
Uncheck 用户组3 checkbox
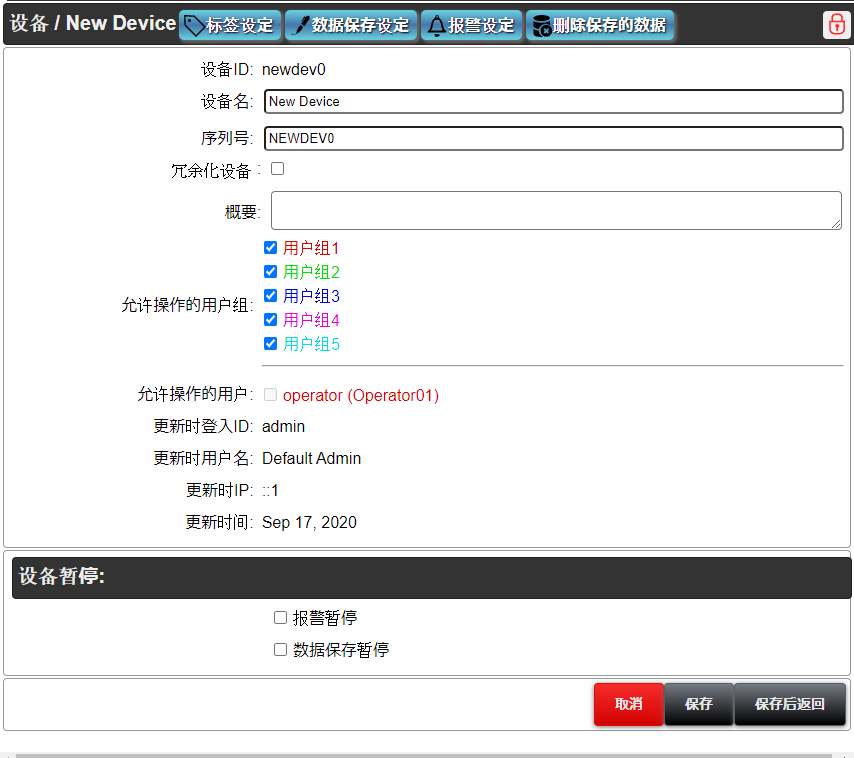pos(270,296)
